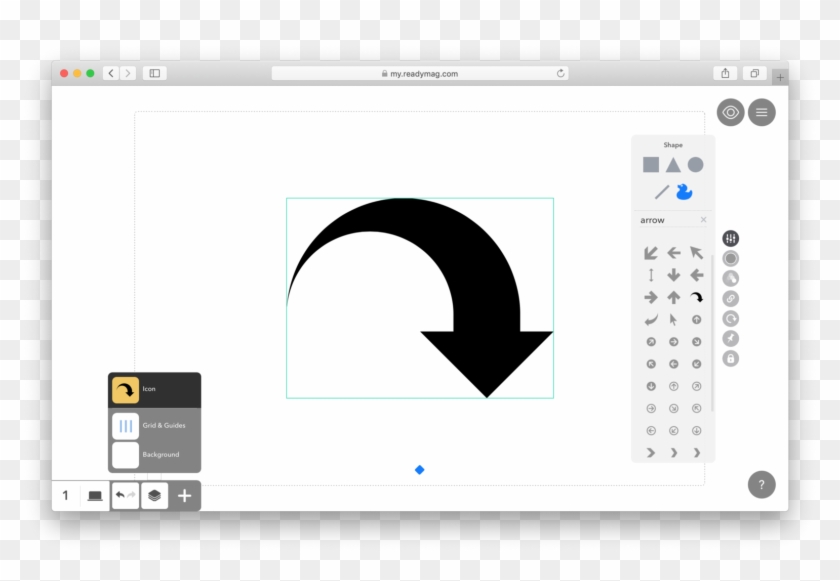
Task: Pick the thick up arrow icon
Action: point(673,297)
